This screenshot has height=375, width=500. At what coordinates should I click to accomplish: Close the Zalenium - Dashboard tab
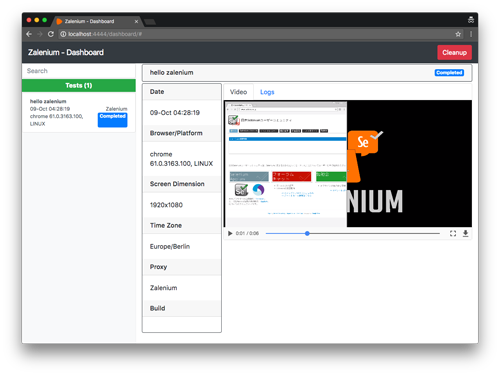pyautogui.click(x=136, y=21)
